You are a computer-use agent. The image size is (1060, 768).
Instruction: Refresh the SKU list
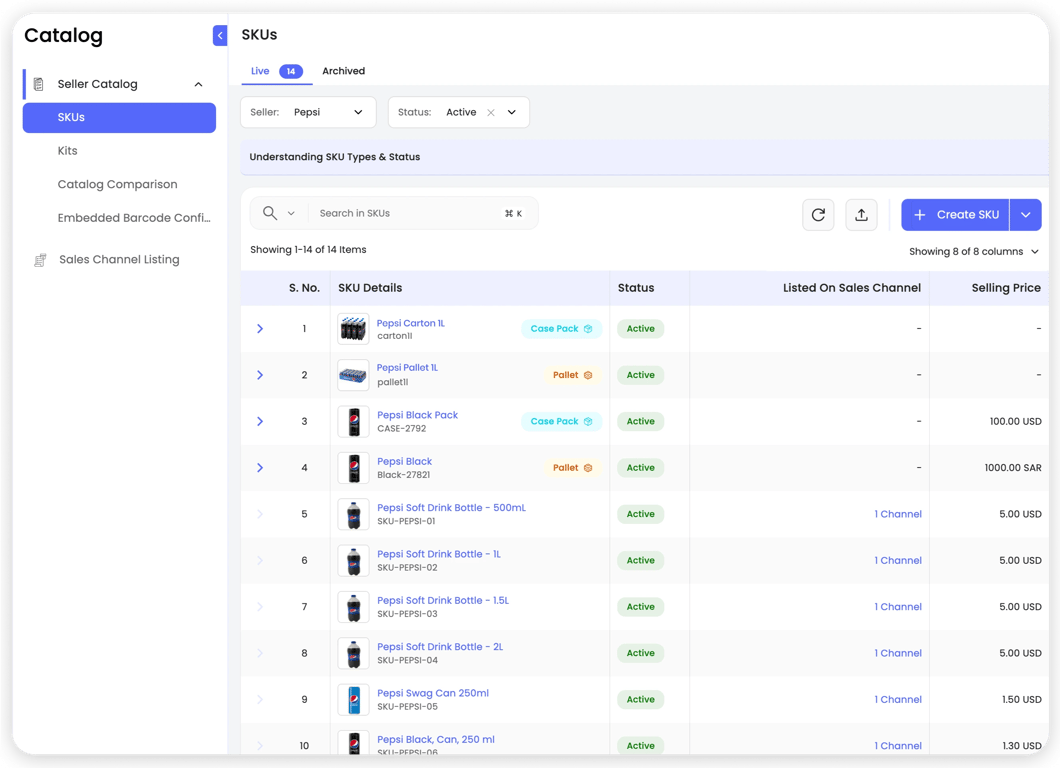pos(818,215)
